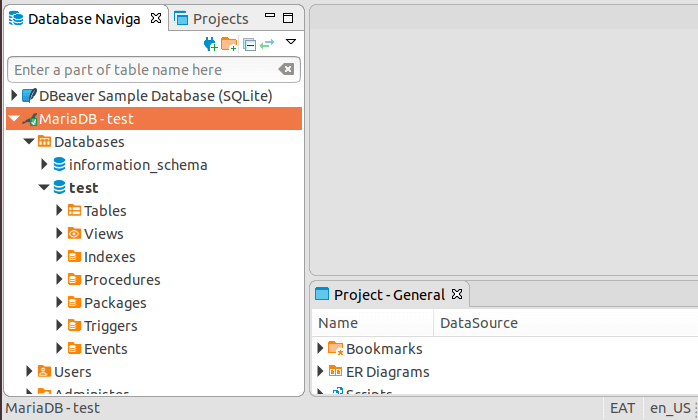Click the MariaDB connection seal icon
The width and height of the screenshot is (698, 420).
(30, 119)
